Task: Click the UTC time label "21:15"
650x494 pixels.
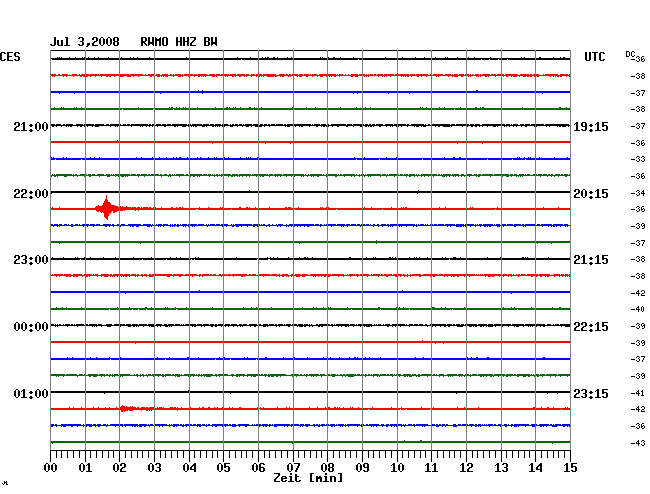Action: 591,260
